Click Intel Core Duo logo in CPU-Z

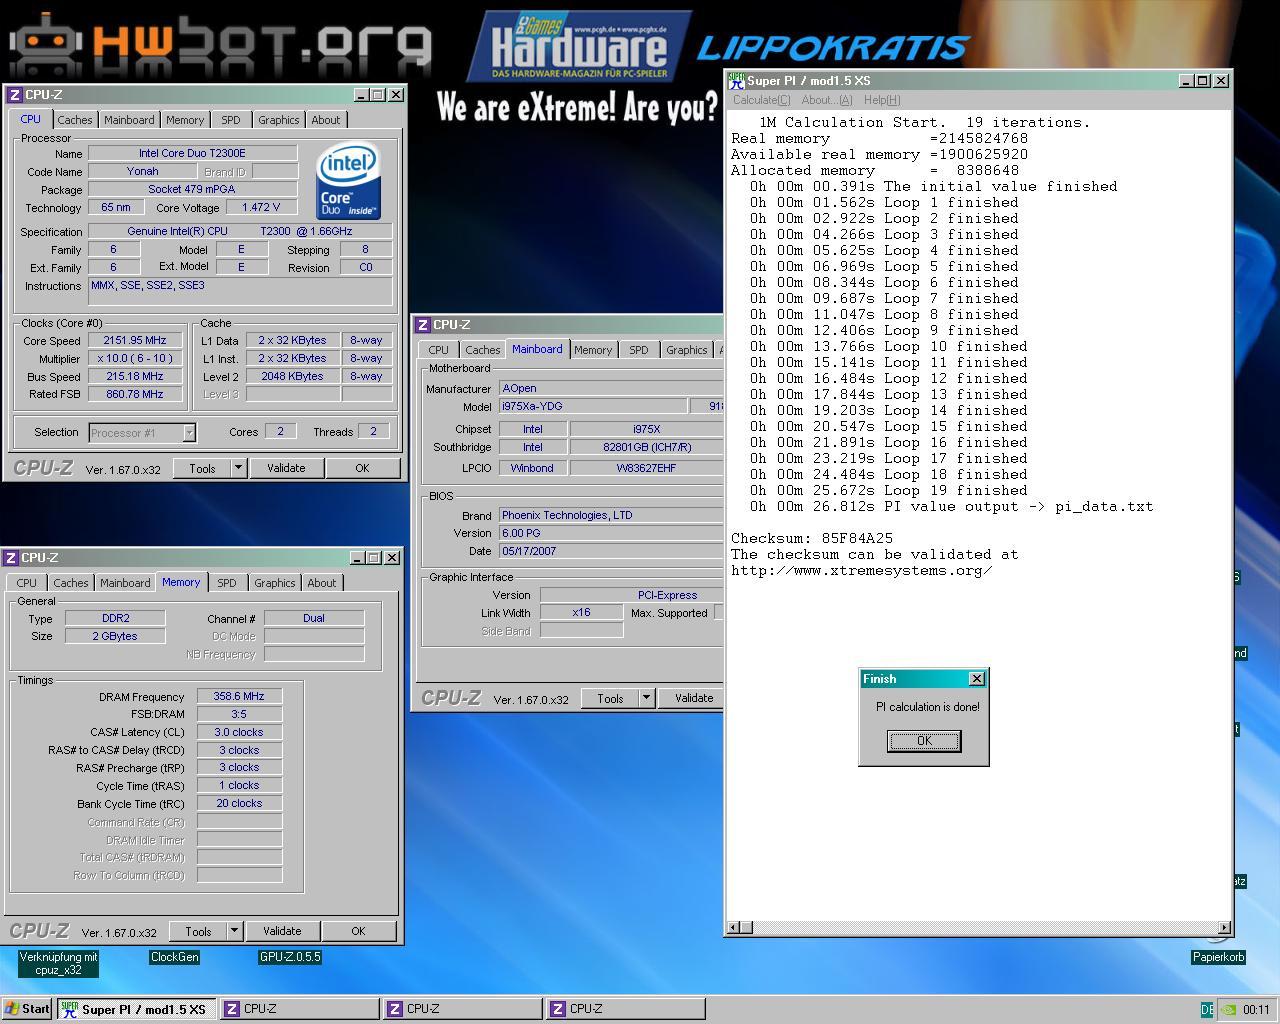[x=348, y=181]
